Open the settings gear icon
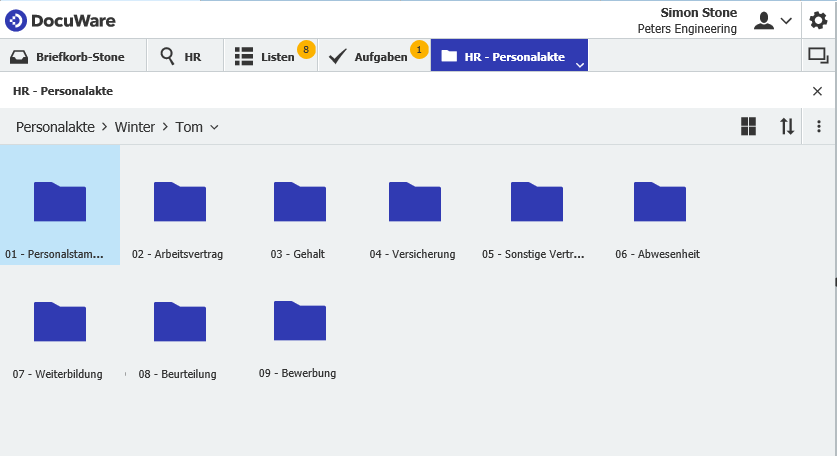 (818, 20)
